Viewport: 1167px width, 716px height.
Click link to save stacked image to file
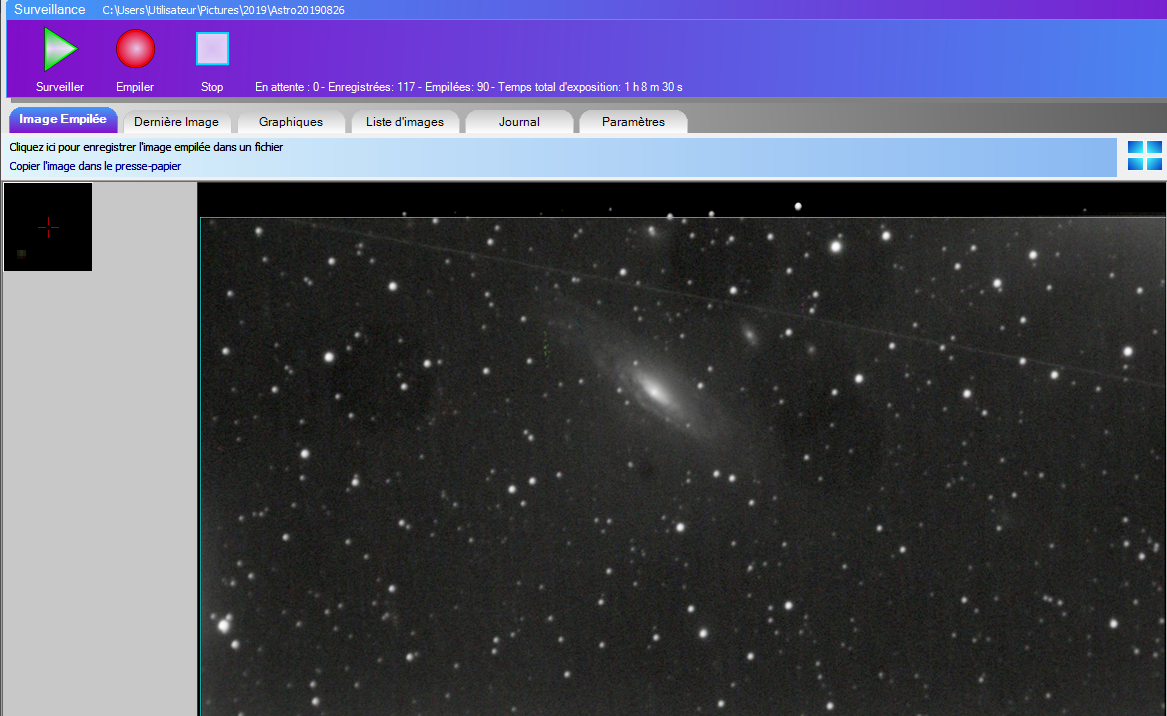tap(146, 147)
